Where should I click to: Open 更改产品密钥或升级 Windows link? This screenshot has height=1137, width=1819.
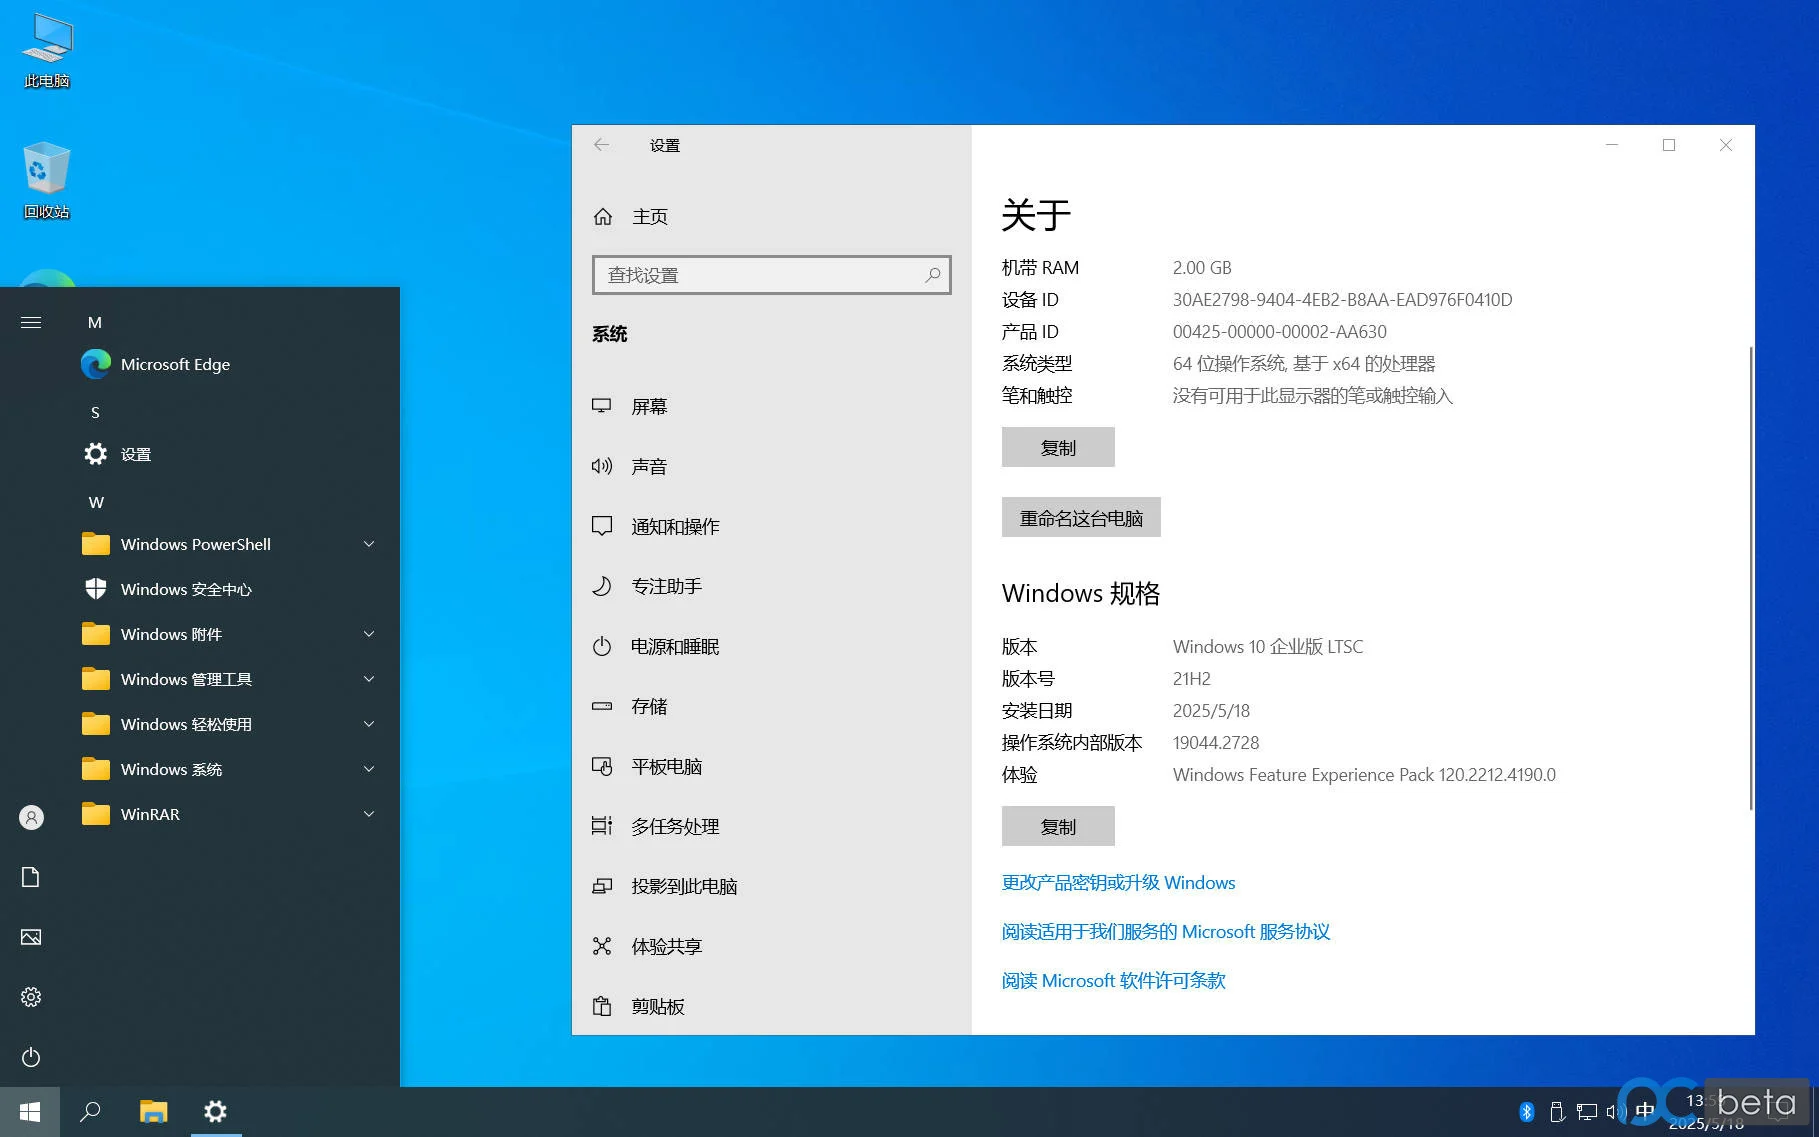click(x=1117, y=882)
